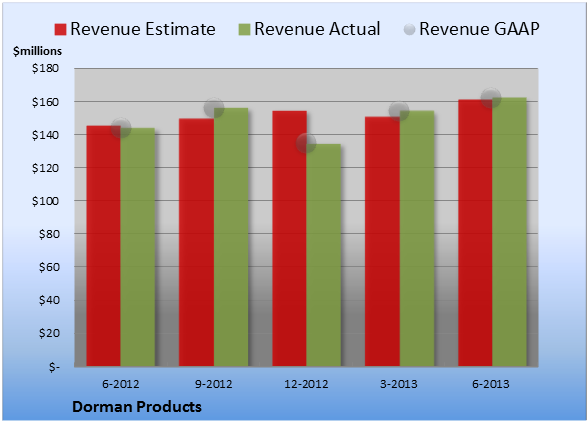
Task: Select the green actual bar for 3-2013
Action: [x=417, y=239]
